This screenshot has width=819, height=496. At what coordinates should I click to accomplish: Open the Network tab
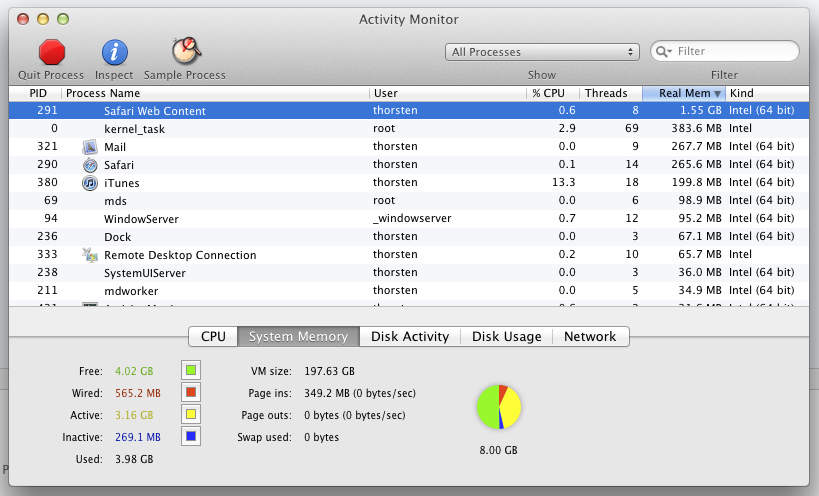pos(590,336)
